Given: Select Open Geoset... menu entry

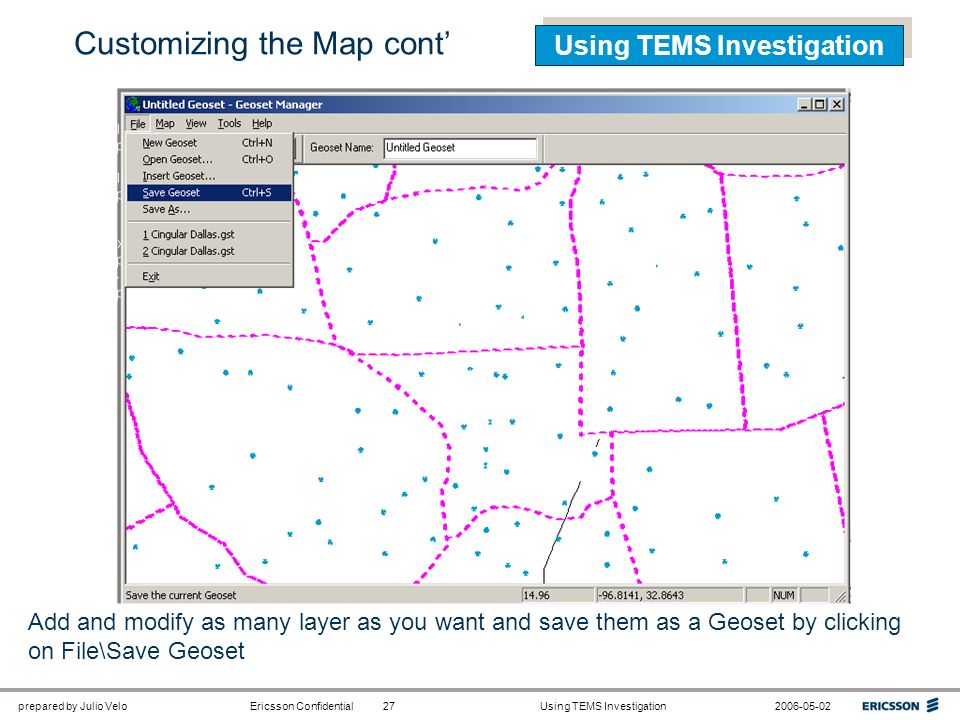Looking at the screenshot, I should (x=209, y=159).
